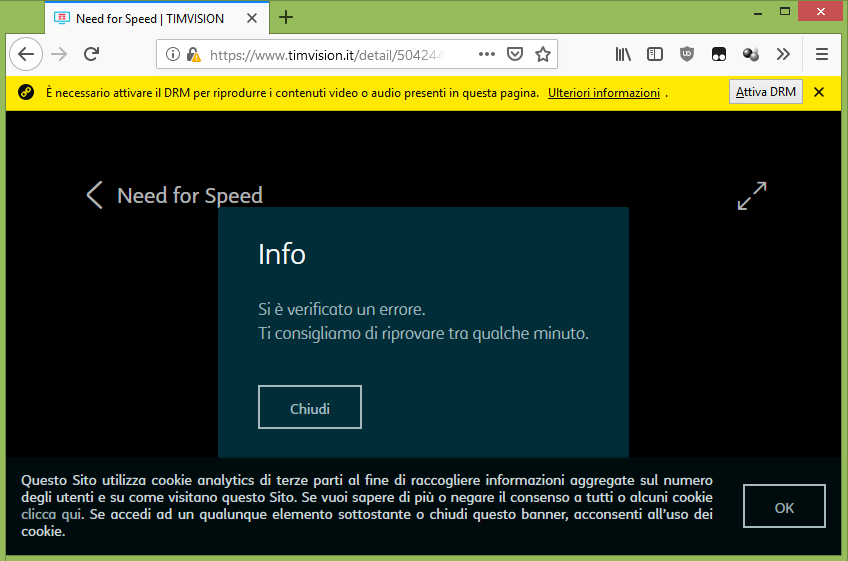The image size is (848, 561).
Task: Maximize the Firefox window
Action: (785, 11)
